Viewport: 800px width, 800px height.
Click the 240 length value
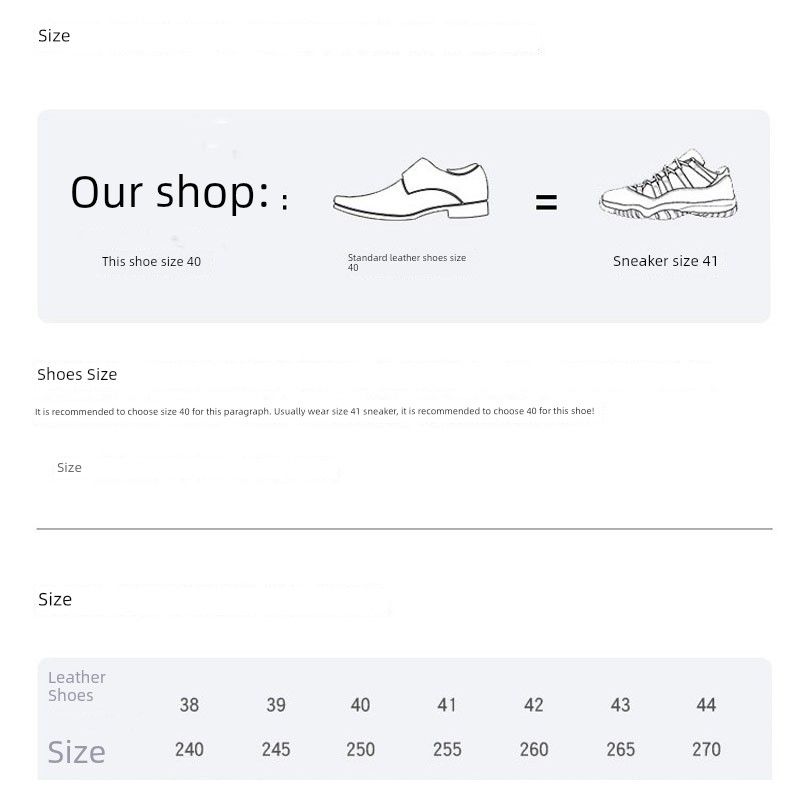189,749
